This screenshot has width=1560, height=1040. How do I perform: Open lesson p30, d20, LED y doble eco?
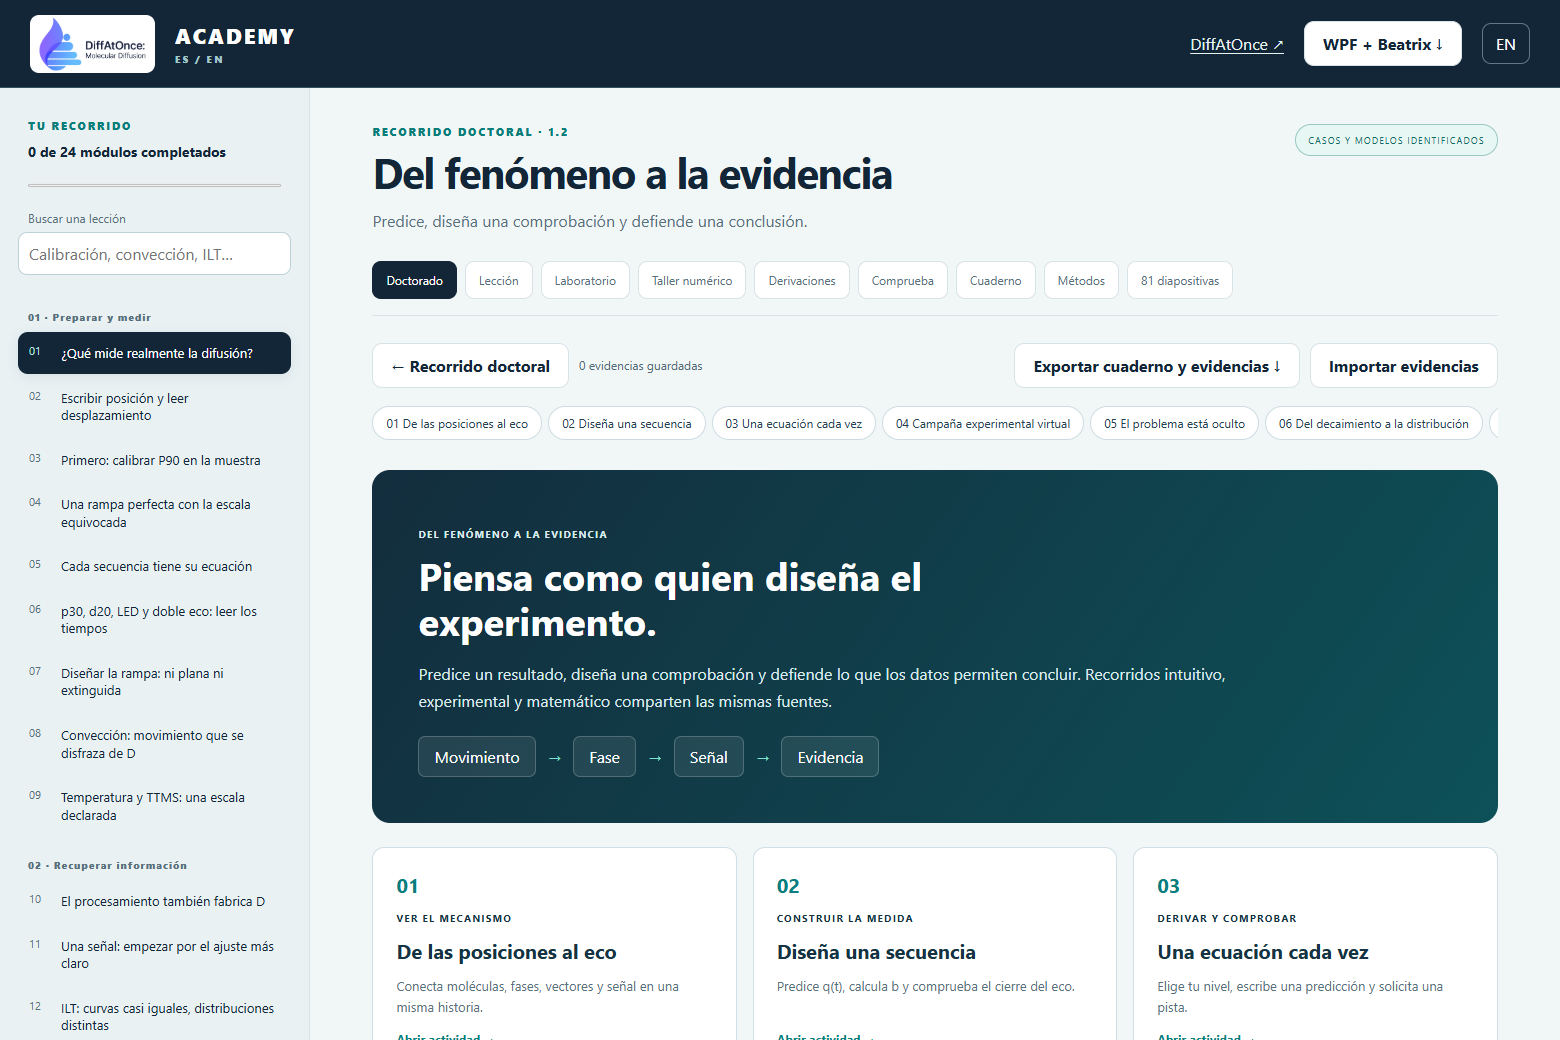click(x=154, y=620)
